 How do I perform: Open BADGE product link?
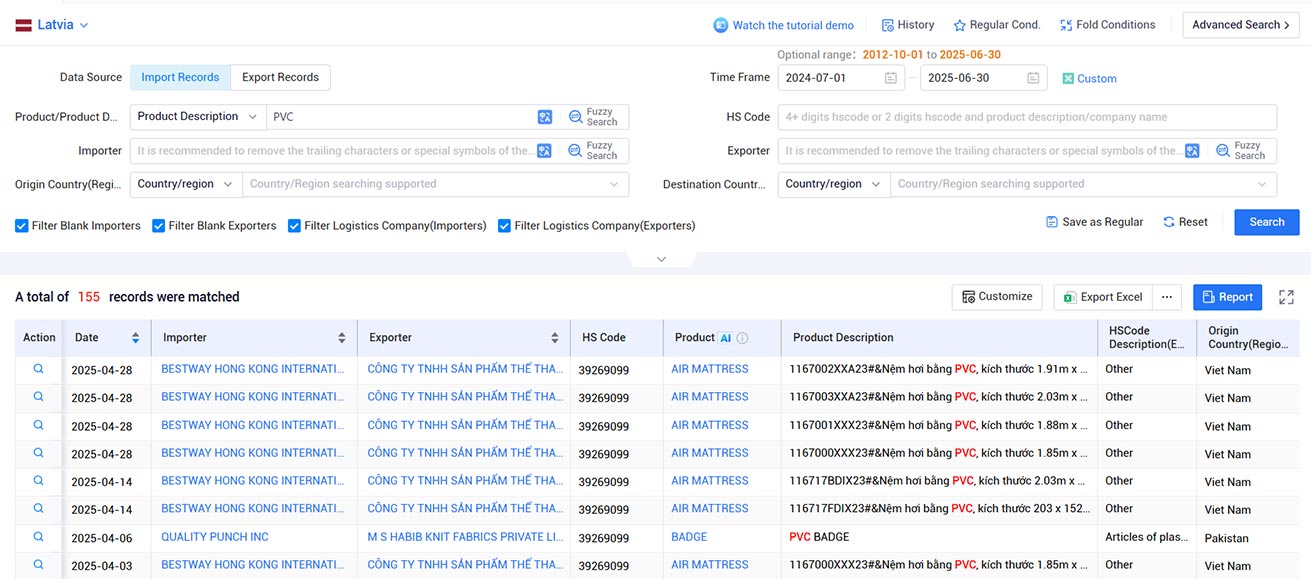coord(689,537)
